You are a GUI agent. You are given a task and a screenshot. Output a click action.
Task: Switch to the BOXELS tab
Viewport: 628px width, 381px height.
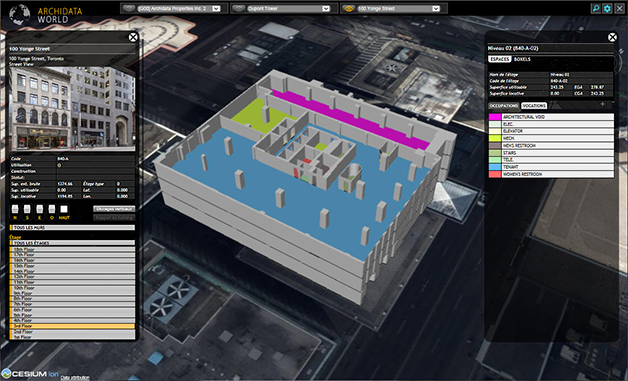(x=522, y=59)
